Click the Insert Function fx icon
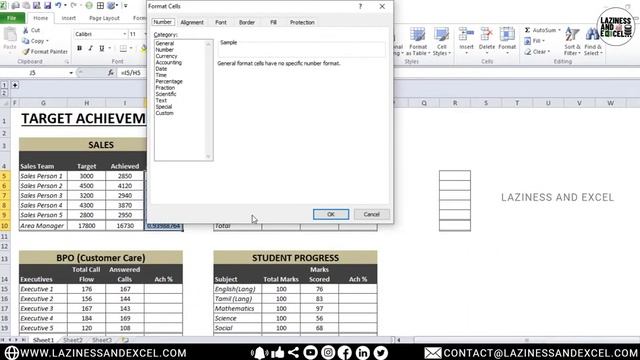 click(x=111, y=73)
